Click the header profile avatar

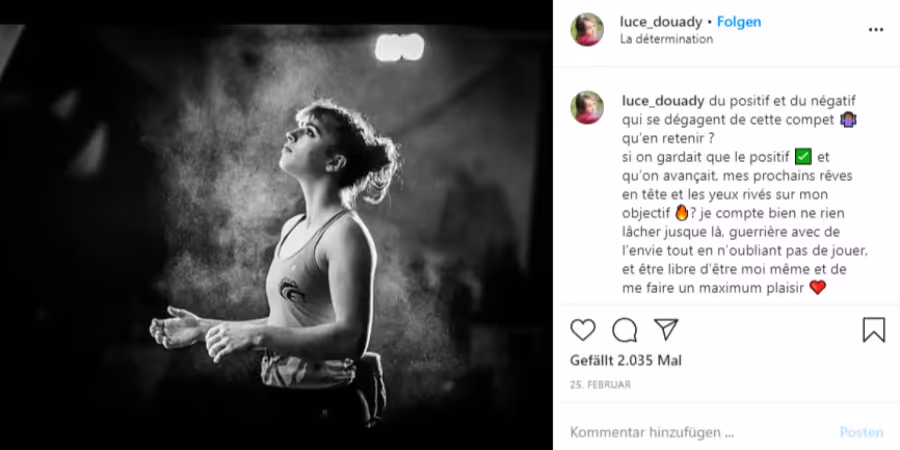pyautogui.click(x=587, y=29)
